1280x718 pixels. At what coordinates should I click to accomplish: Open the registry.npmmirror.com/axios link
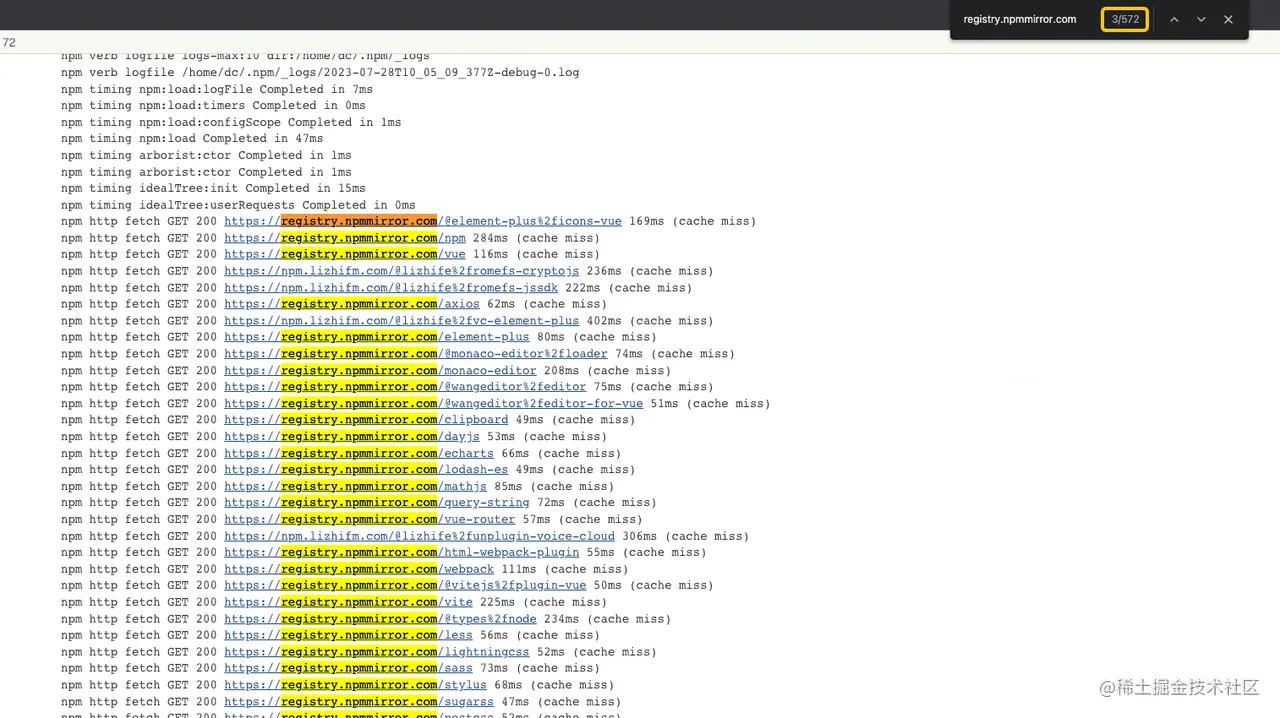pyautogui.click(x=352, y=304)
